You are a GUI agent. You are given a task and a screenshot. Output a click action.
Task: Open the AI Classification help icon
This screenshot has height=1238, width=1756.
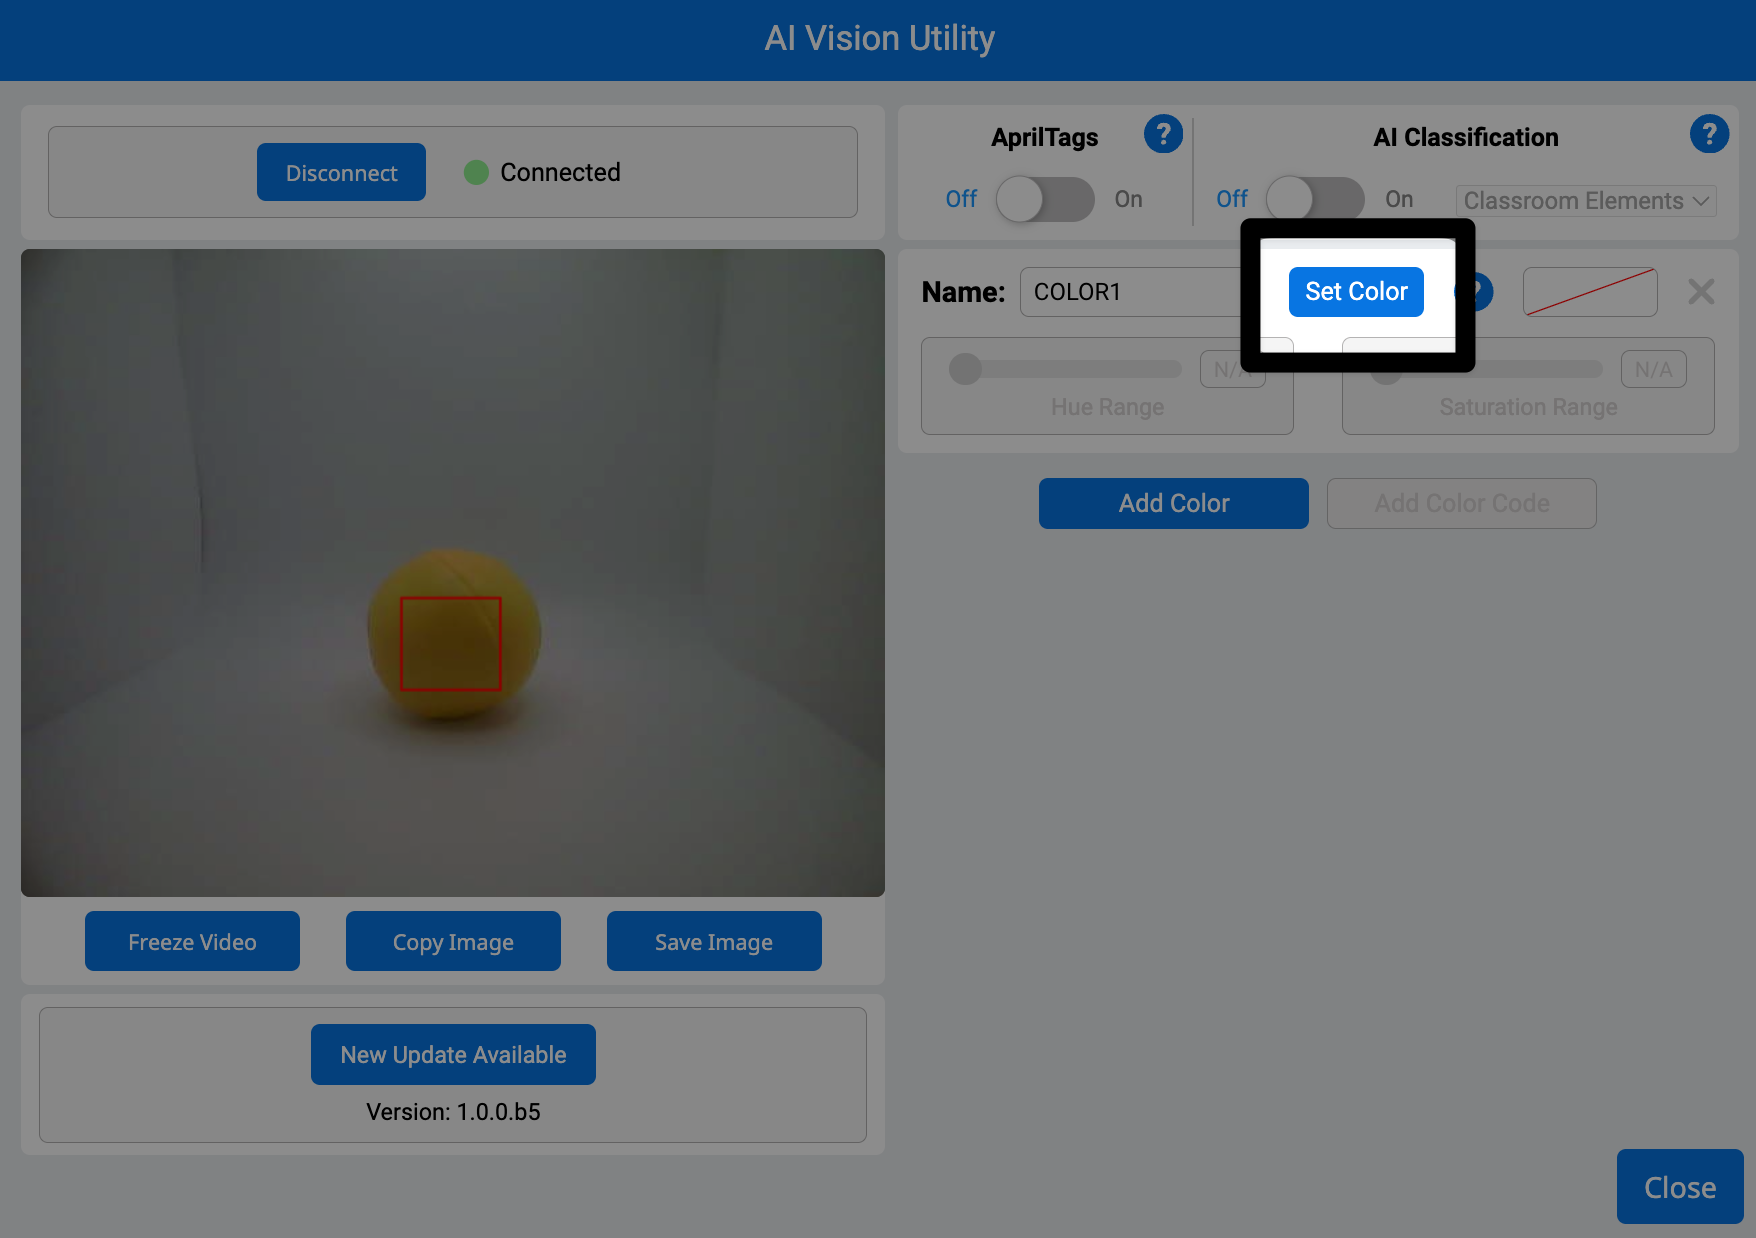coord(1710,132)
